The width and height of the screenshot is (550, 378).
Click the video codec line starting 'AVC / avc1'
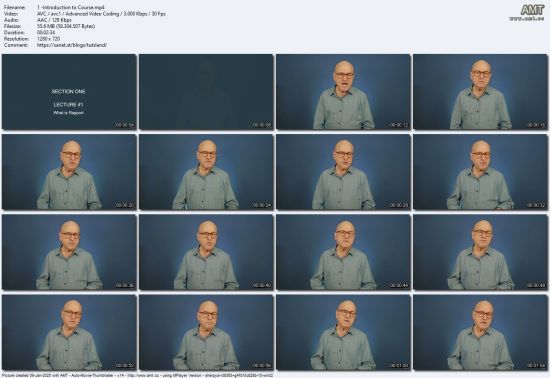(101, 14)
